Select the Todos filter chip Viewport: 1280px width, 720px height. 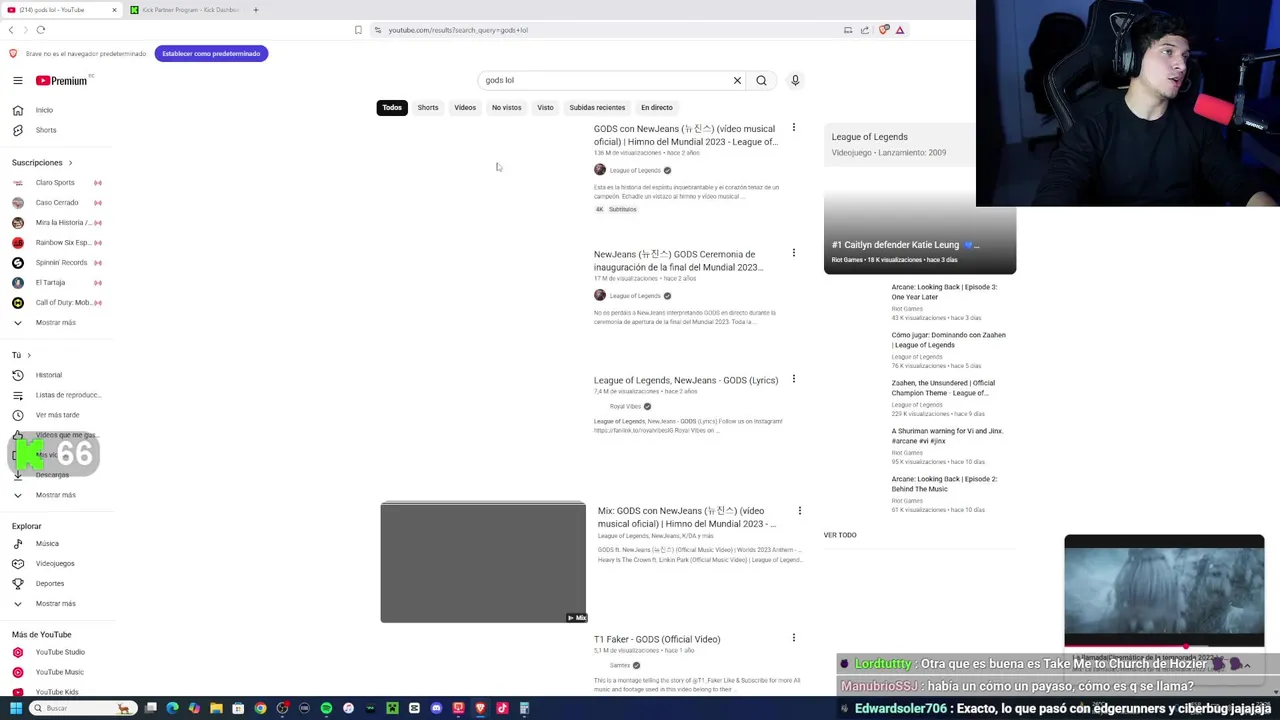click(x=392, y=107)
